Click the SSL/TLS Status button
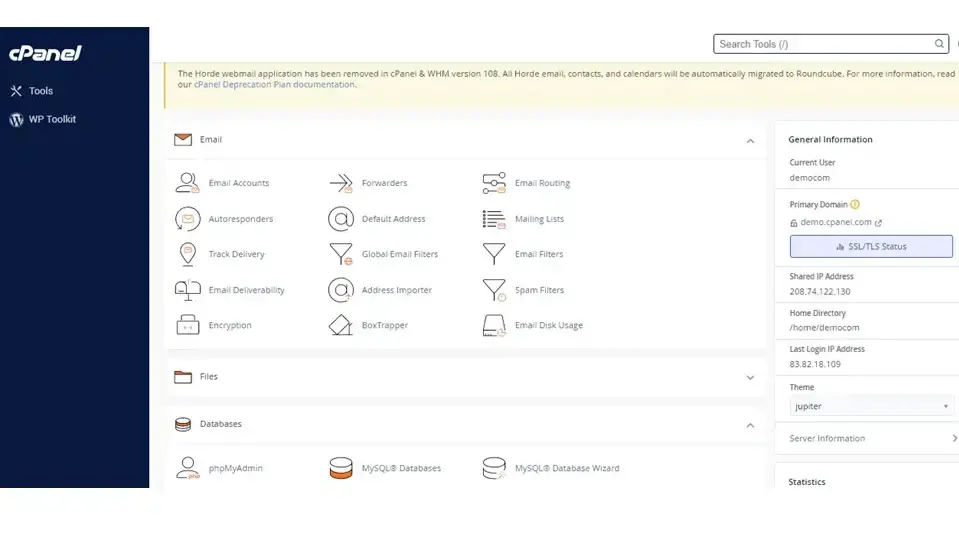Screen dimensions: 959x534 point(871,247)
